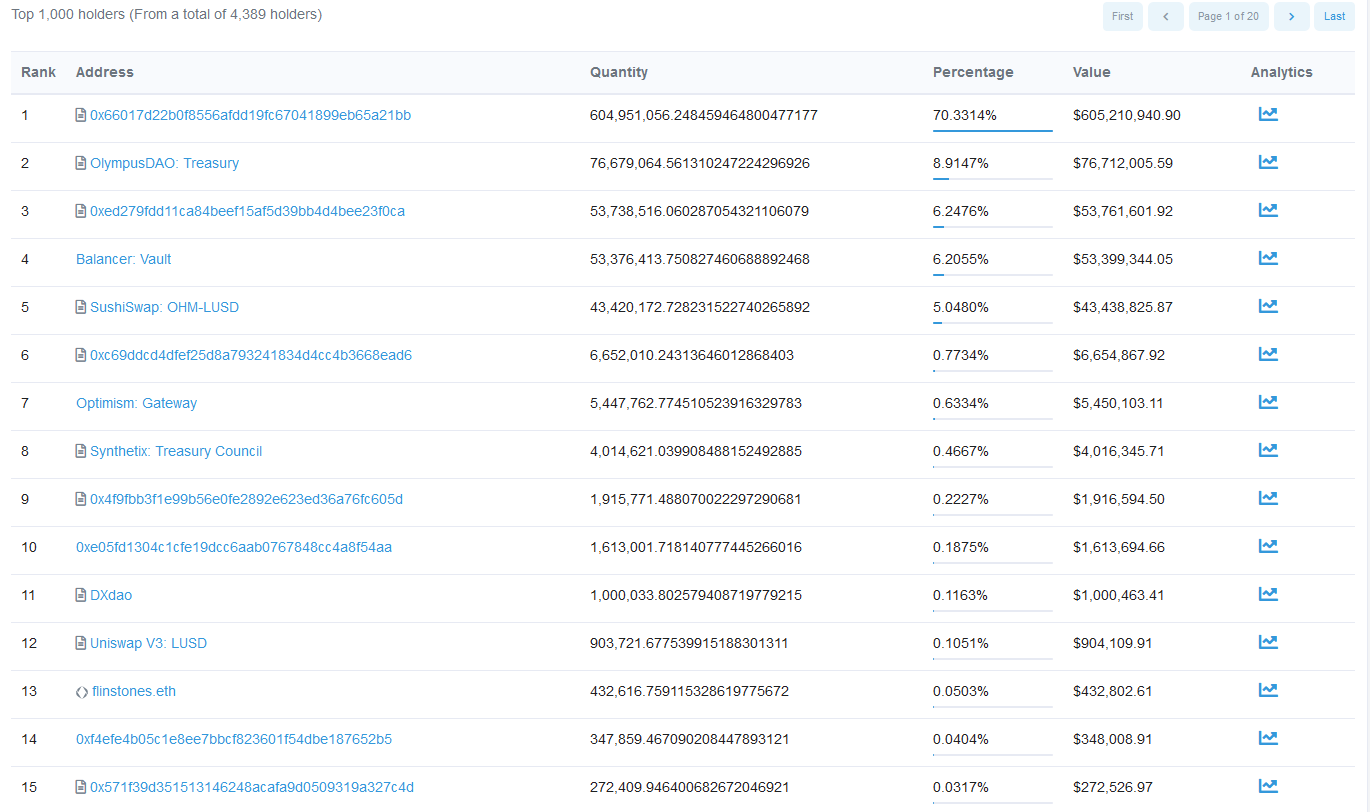Click analytics icon in OlympusDAO: Treasury row
Image resolution: width=1370 pixels, height=812 pixels.
pos(1268,162)
